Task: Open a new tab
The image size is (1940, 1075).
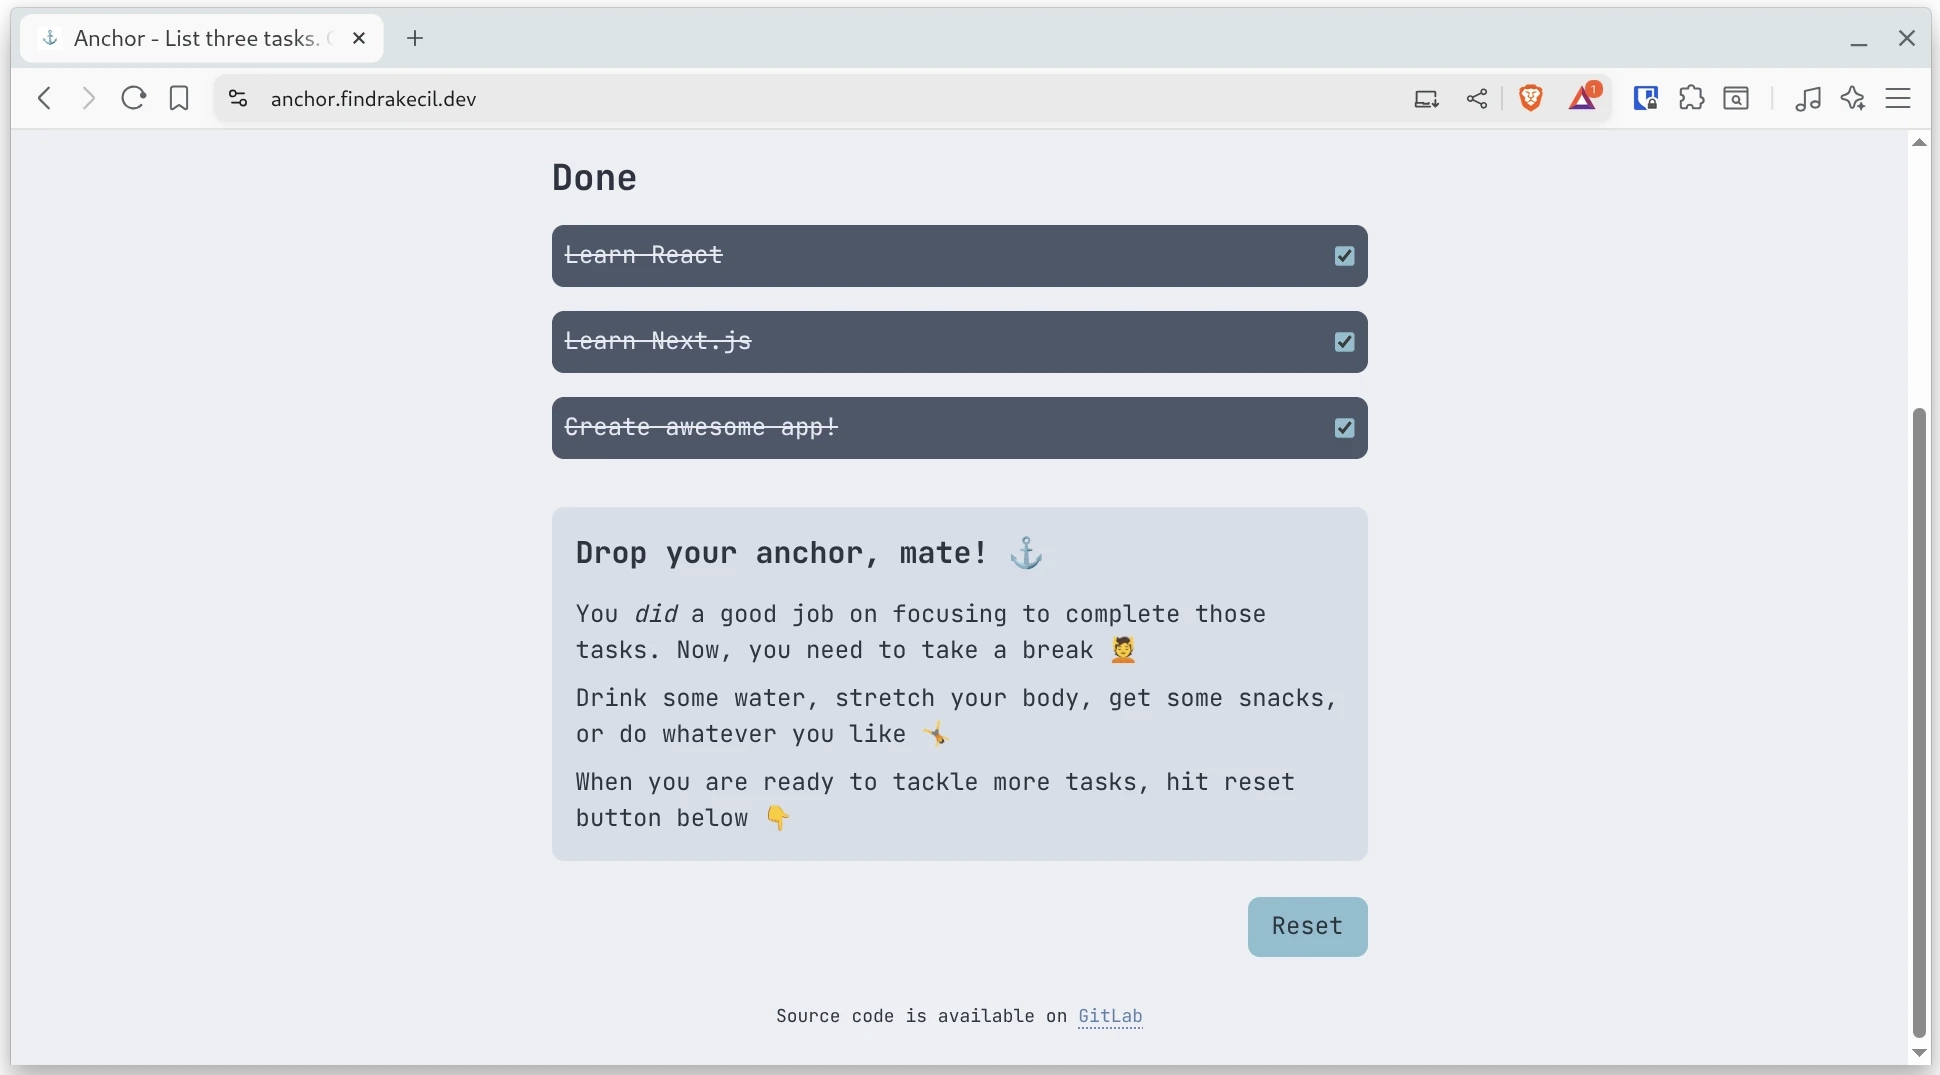Action: tap(415, 39)
